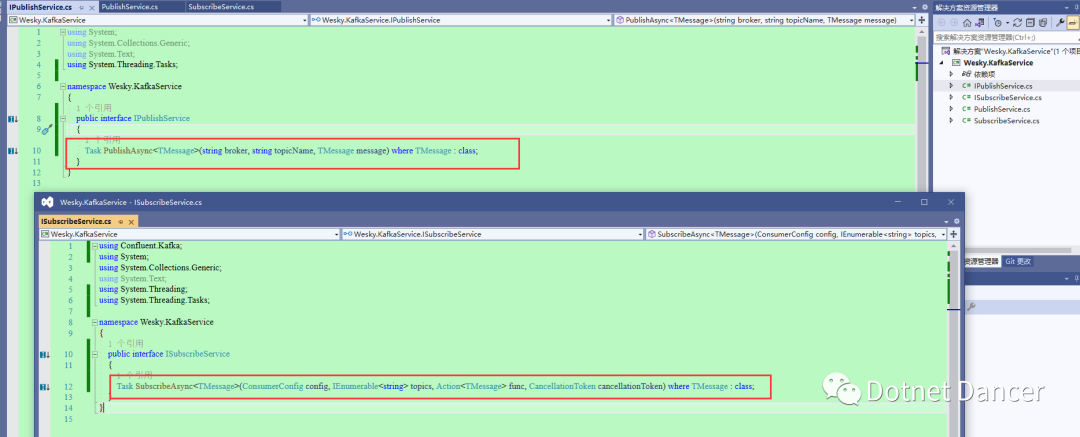
Task: Expand the 依赖项 node
Action: (952, 74)
